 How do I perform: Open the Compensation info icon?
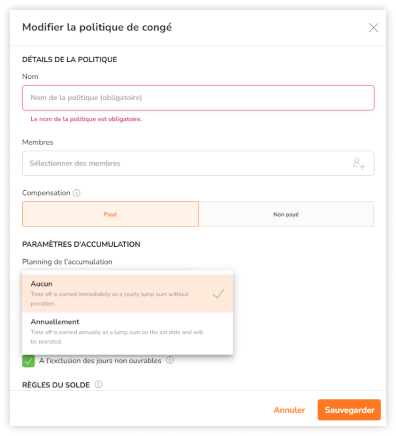(x=77, y=193)
